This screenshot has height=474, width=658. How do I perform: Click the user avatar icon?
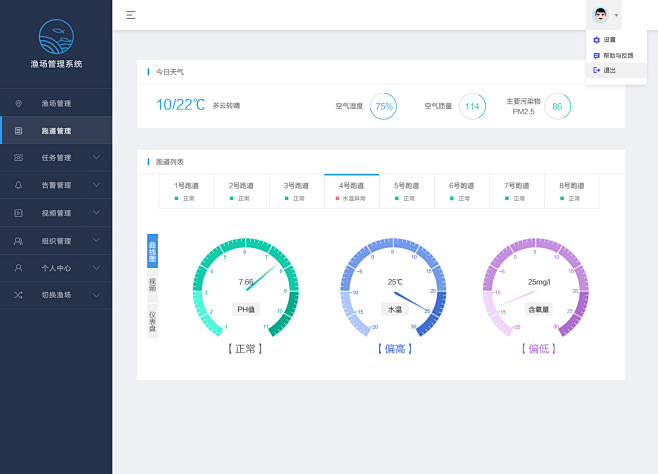tap(600, 15)
